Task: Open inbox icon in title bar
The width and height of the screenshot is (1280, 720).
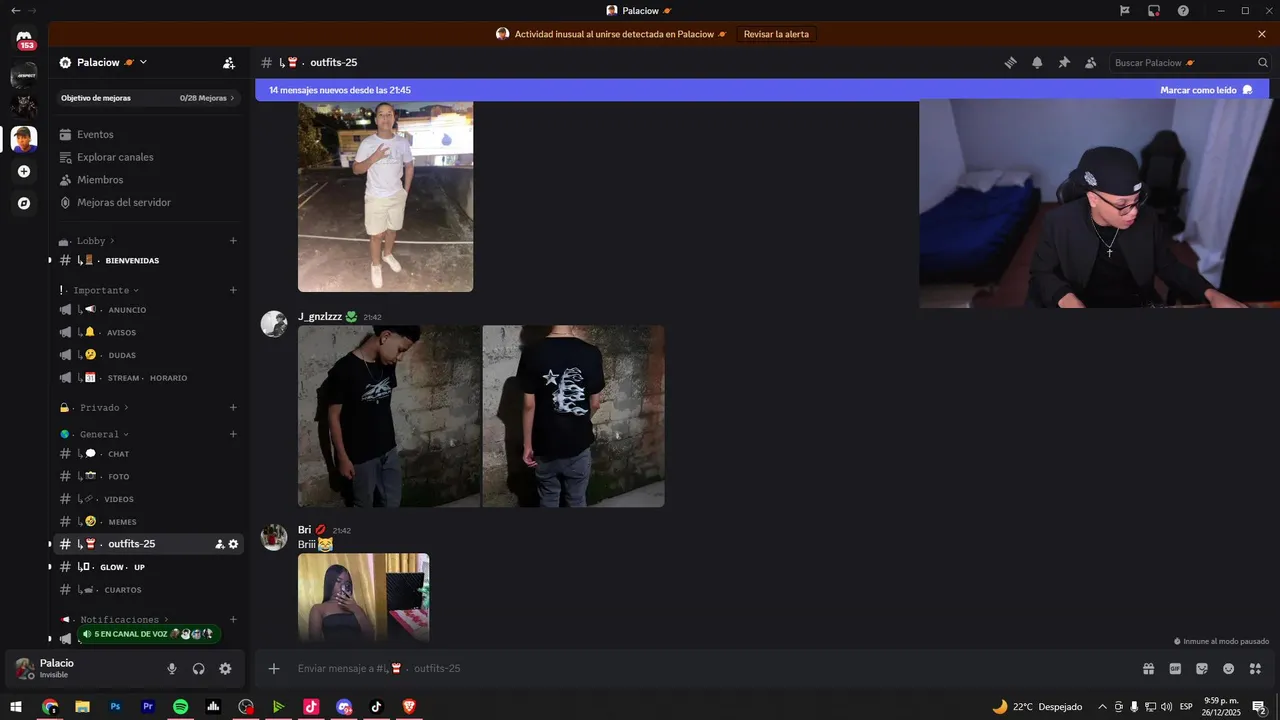Action: click(x=1153, y=10)
